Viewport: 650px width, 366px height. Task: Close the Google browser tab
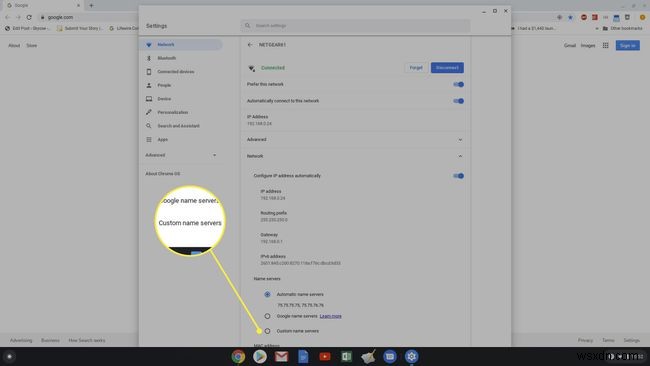(78, 5)
